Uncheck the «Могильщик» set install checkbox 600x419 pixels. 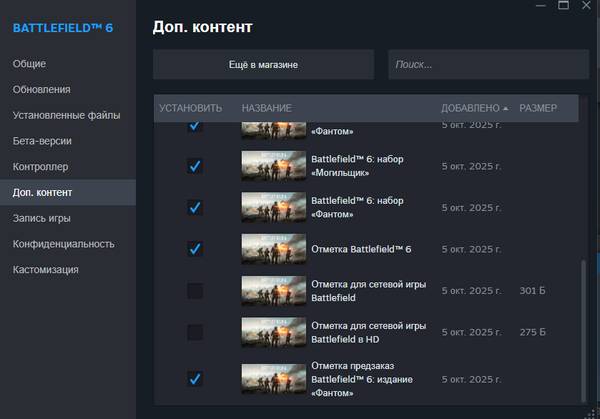[195, 166]
